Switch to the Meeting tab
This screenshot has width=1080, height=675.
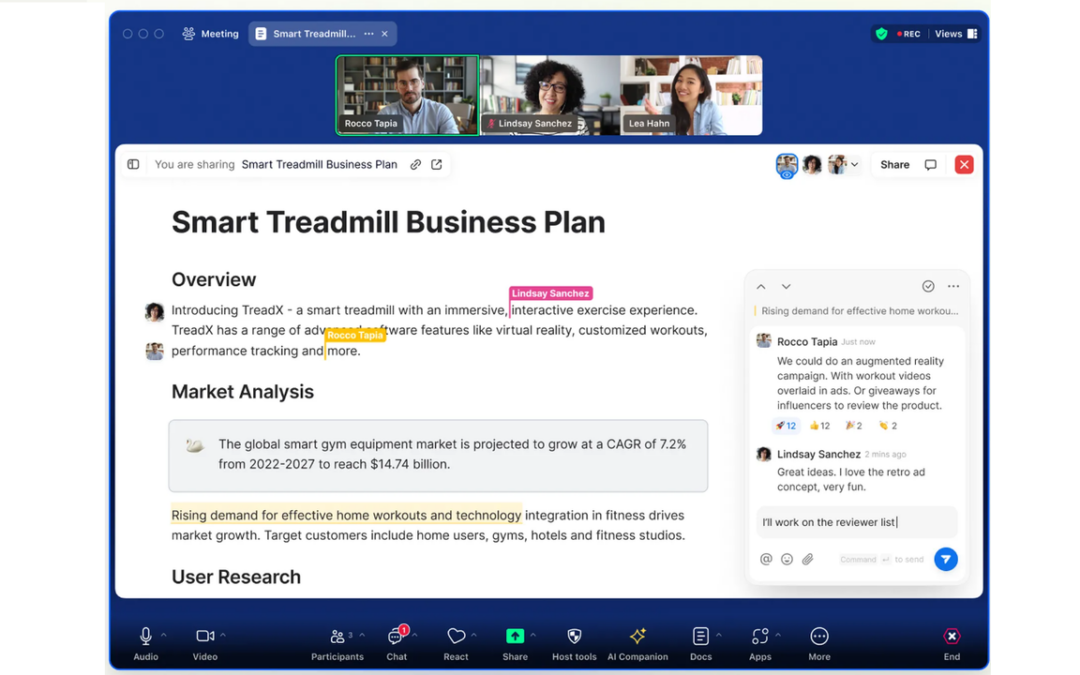point(211,34)
